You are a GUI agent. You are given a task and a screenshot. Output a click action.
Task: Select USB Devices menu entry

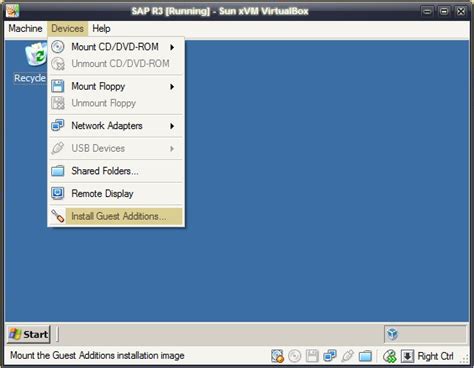[116, 148]
